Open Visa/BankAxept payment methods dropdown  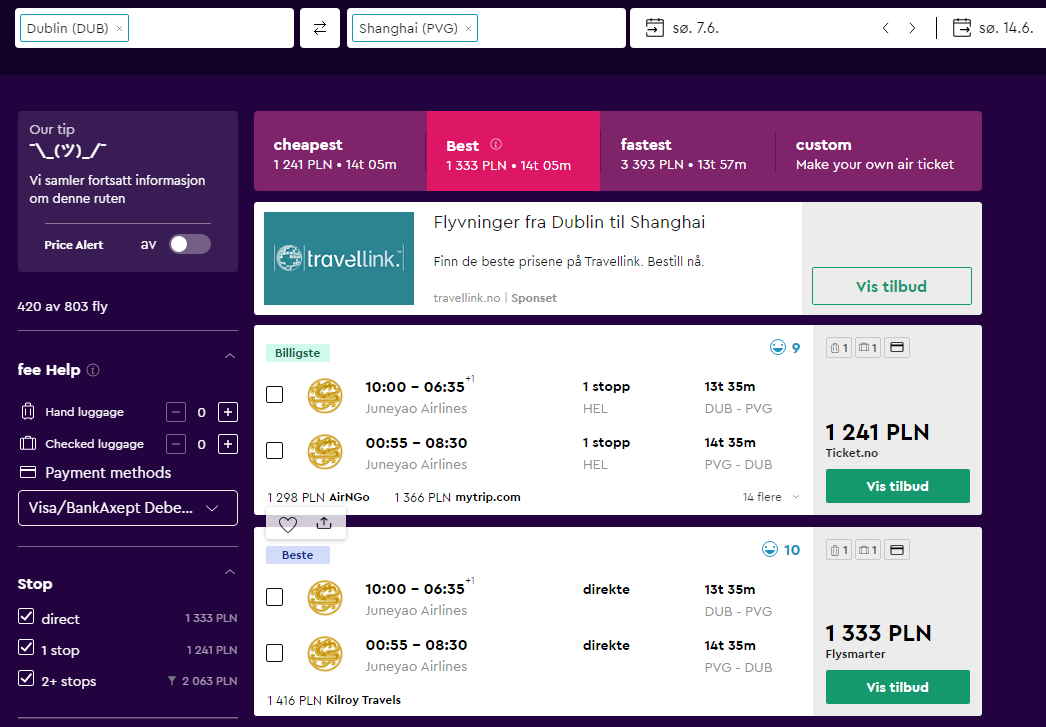pos(127,508)
